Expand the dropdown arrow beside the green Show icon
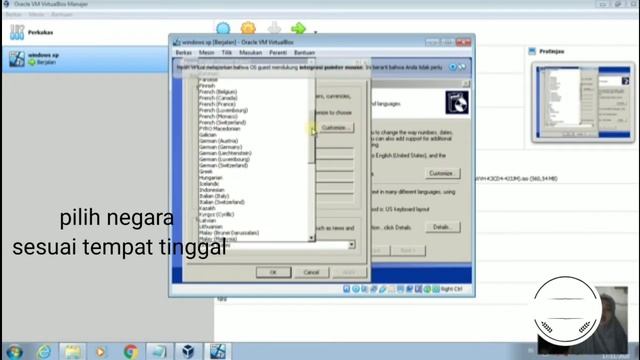 point(316,32)
